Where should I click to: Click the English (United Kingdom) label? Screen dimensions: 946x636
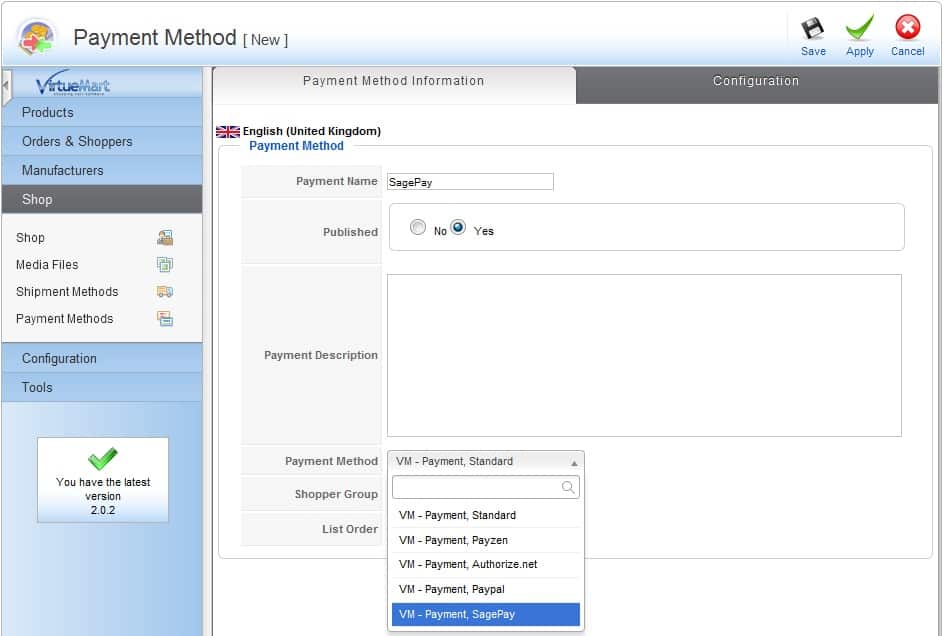311,132
